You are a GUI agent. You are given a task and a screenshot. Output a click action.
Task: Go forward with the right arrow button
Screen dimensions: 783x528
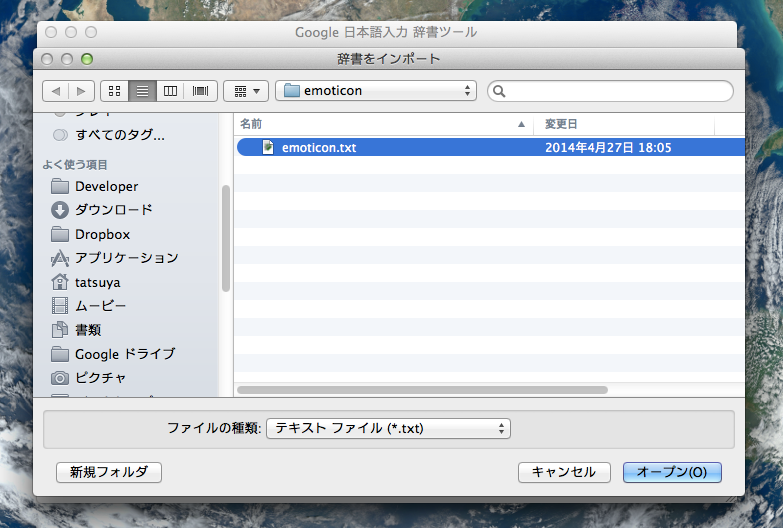point(81,91)
